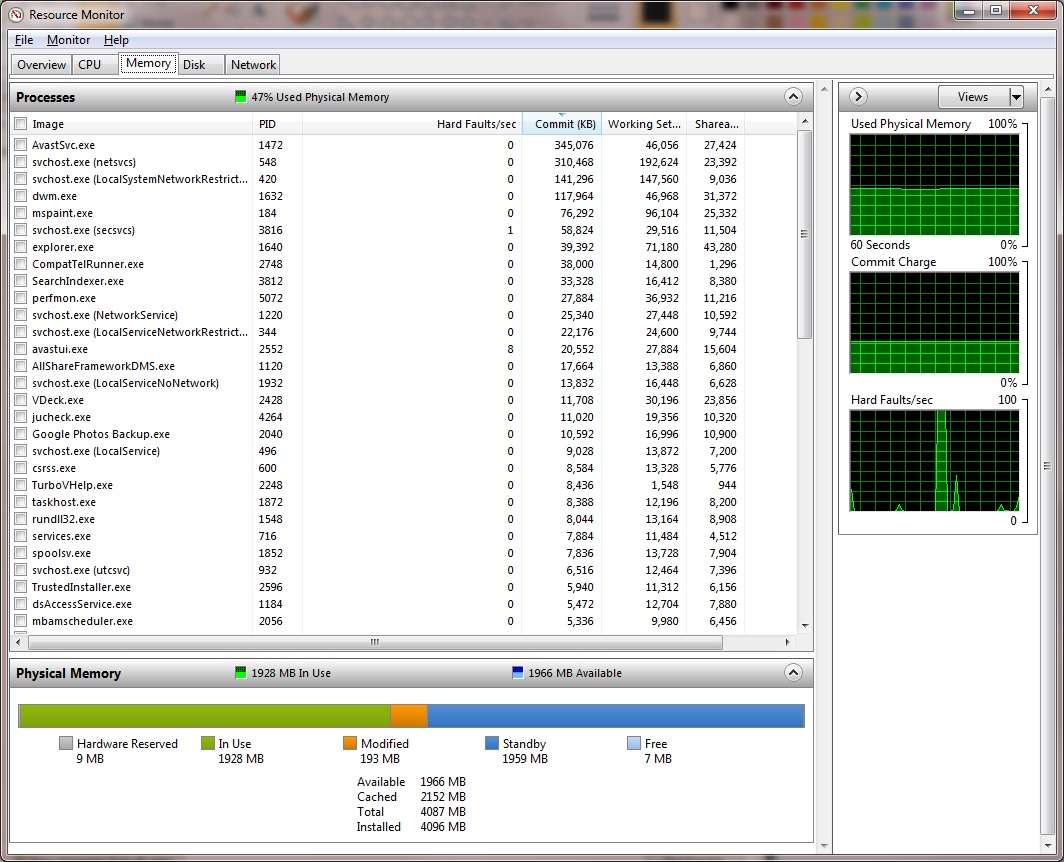Image resolution: width=1064 pixels, height=862 pixels.
Task: Click the blue Standby legend swatch
Action: 492,743
